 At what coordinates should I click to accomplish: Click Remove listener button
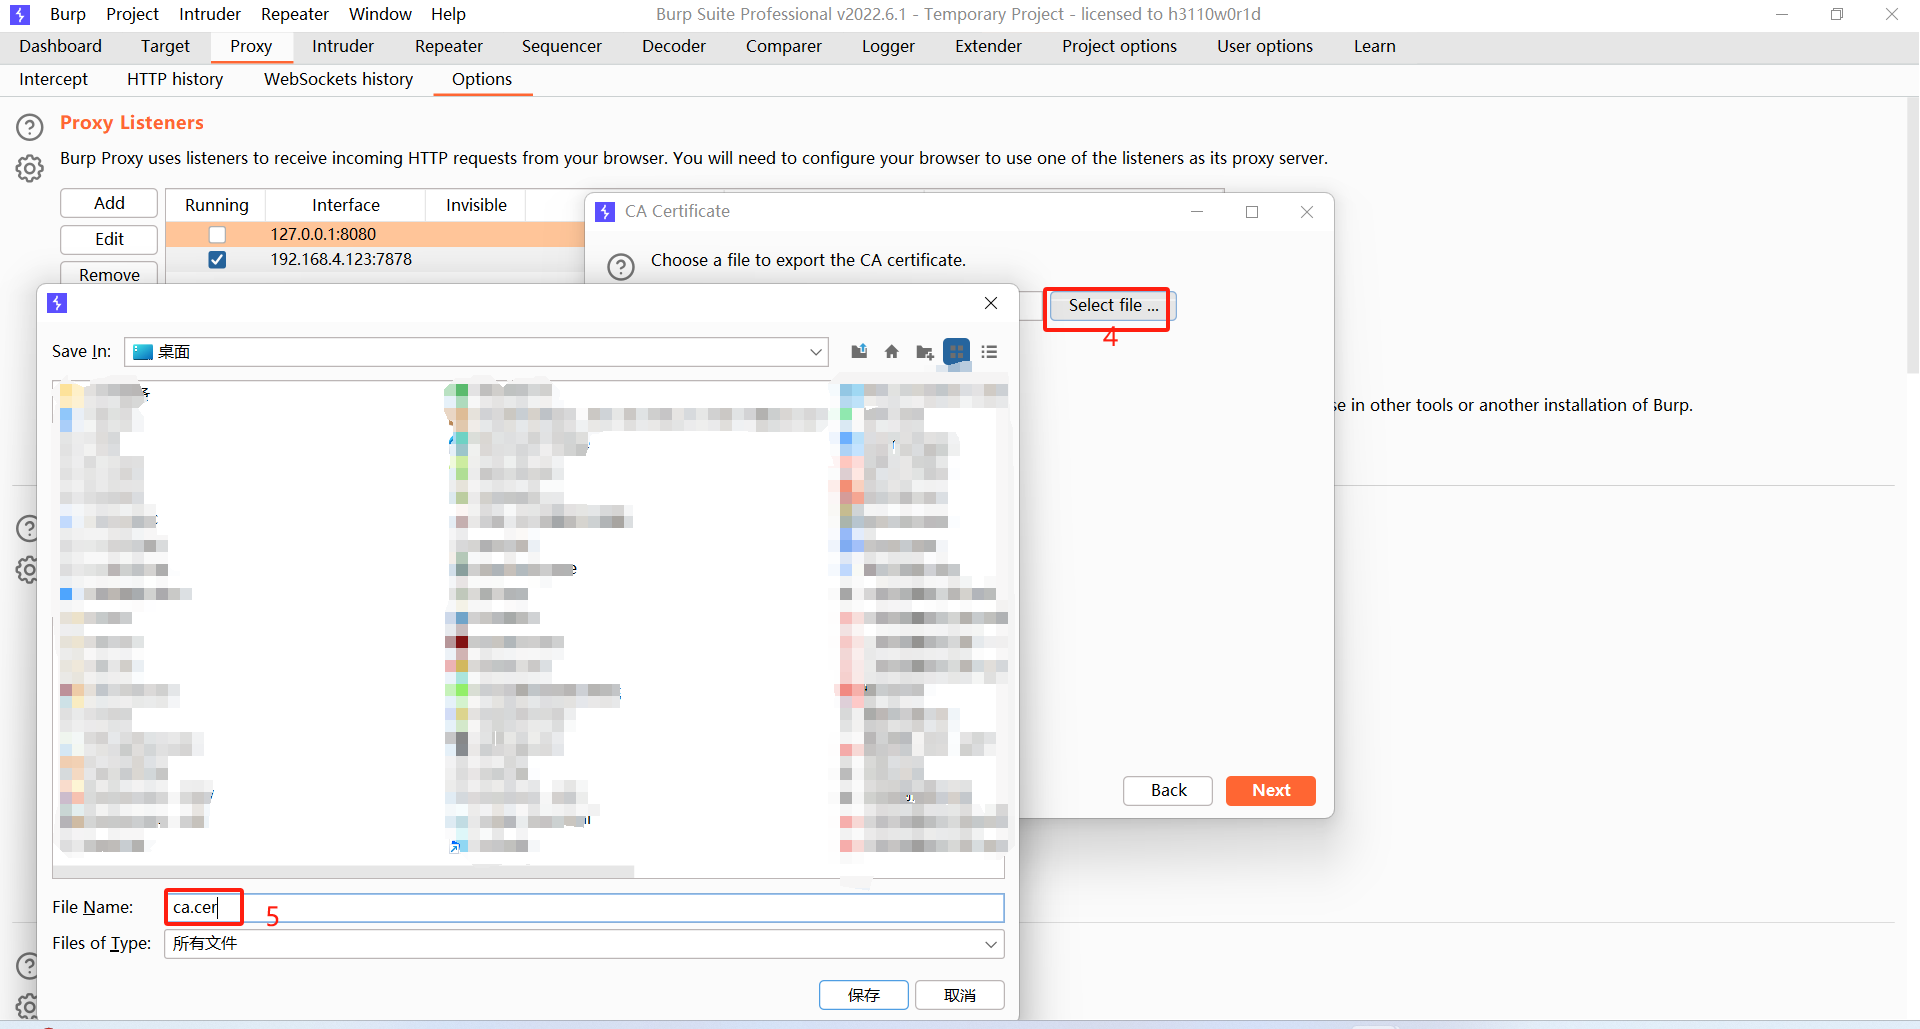(x=109, y=274)
